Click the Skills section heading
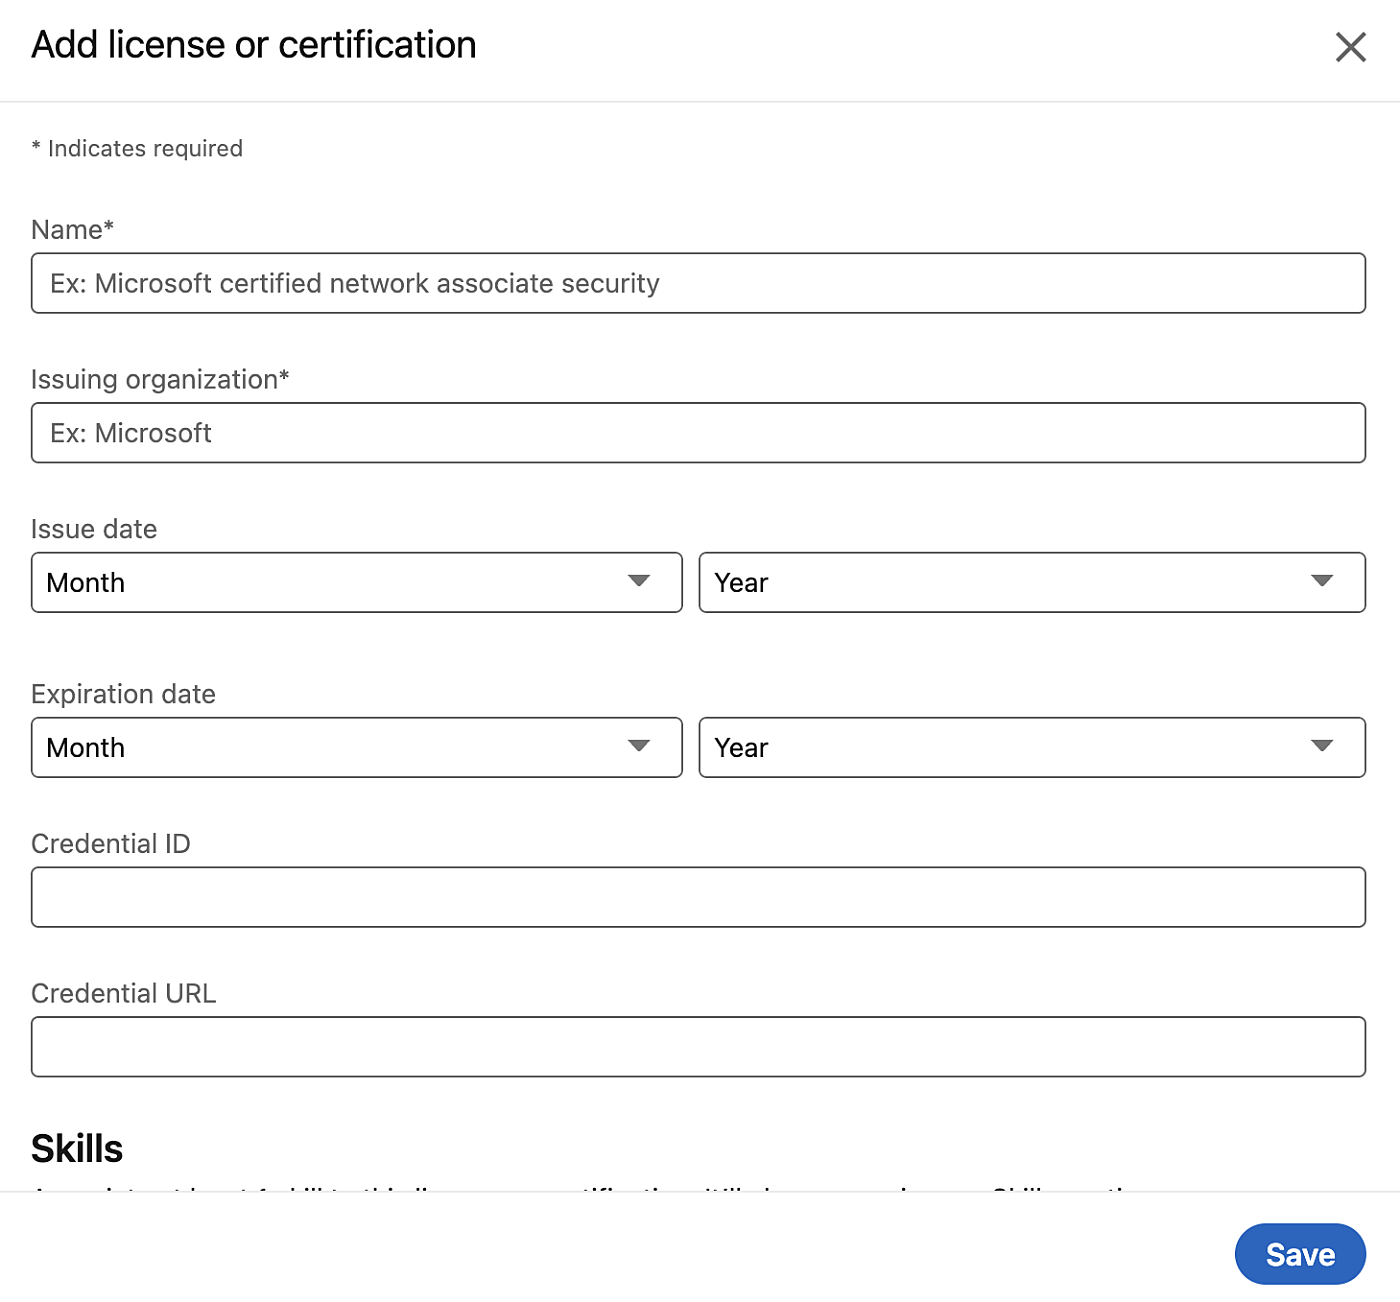 click(x=77, y=1148)
